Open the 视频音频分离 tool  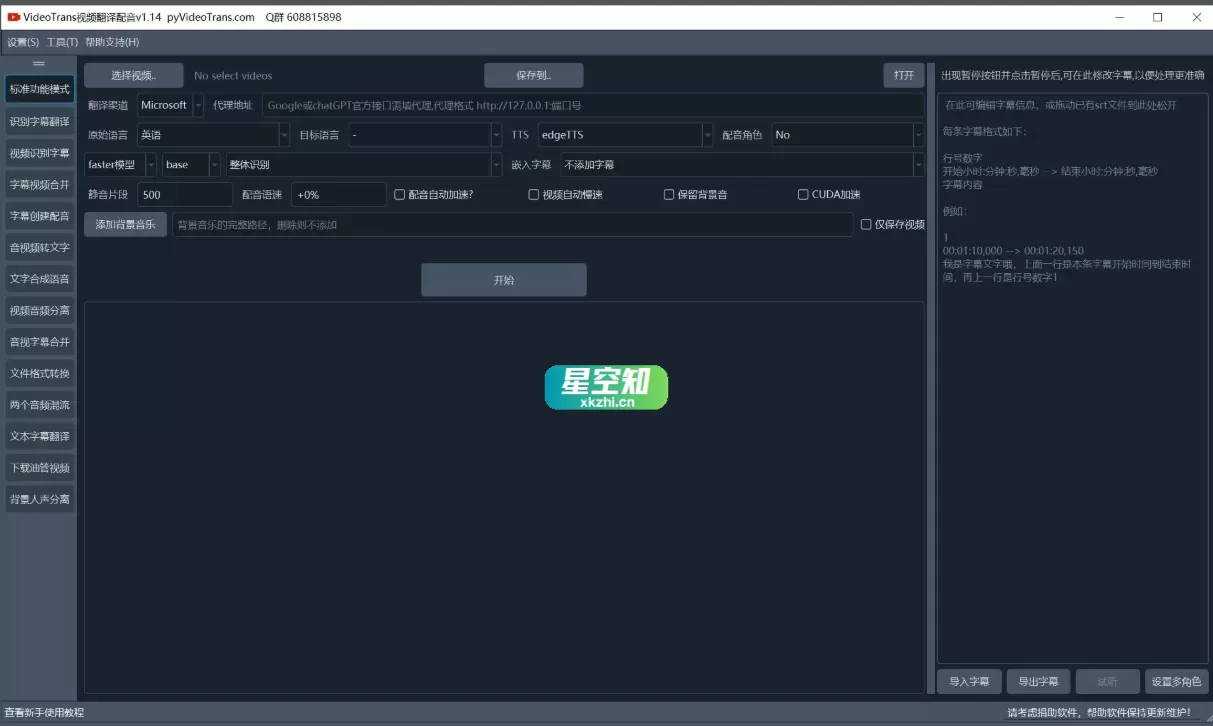click(39, 310)
